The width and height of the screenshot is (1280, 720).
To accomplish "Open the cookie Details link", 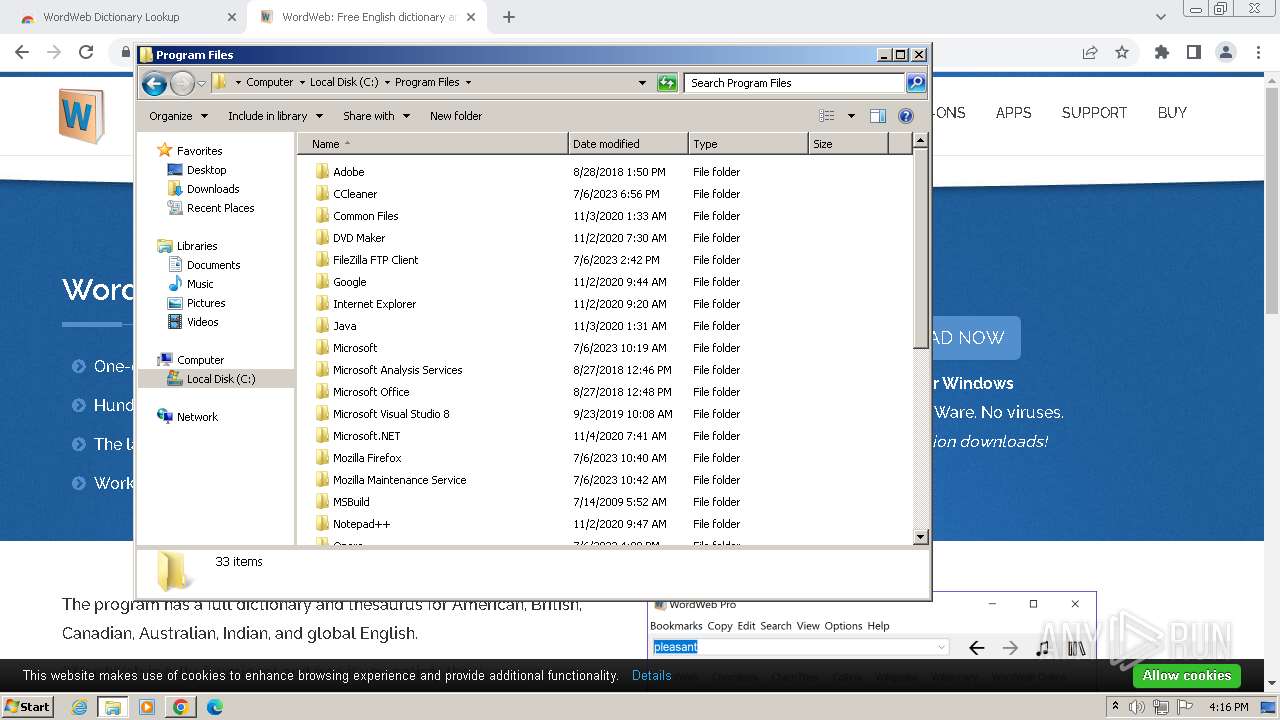I will [652, 676].
